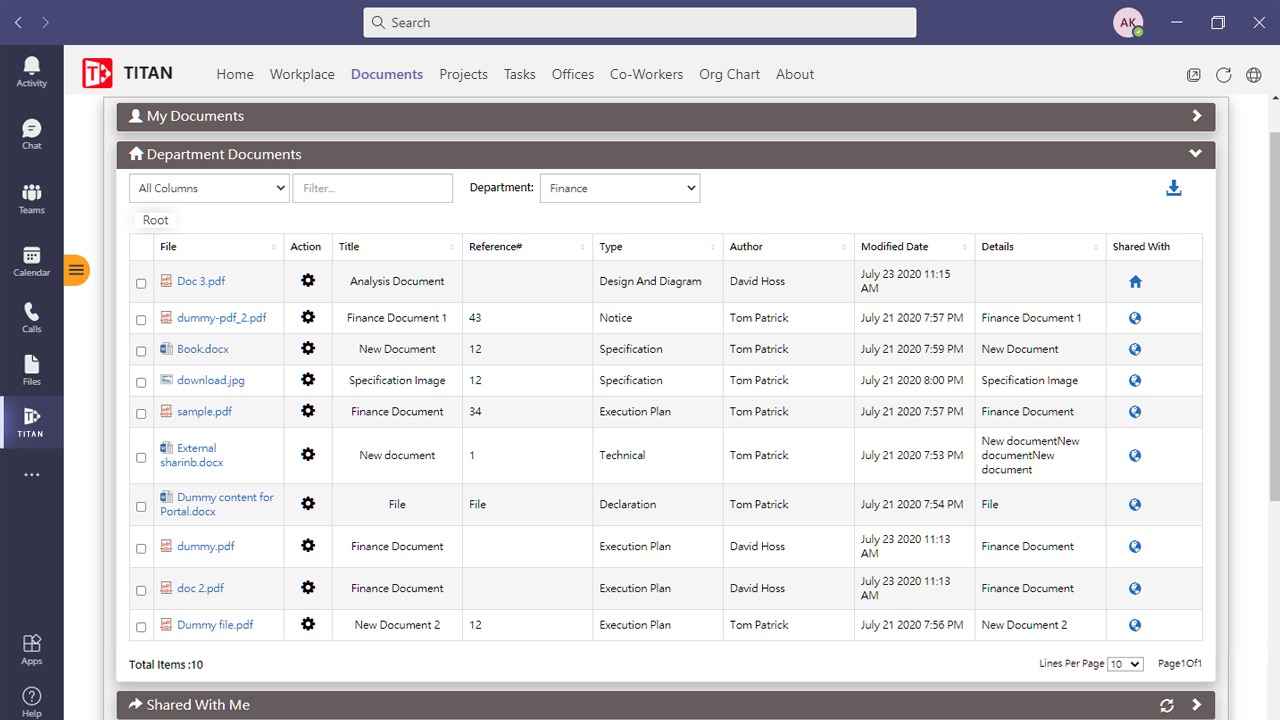Check the checkbox next to Book.docx
1280x720 pixels.
point(141,351)
